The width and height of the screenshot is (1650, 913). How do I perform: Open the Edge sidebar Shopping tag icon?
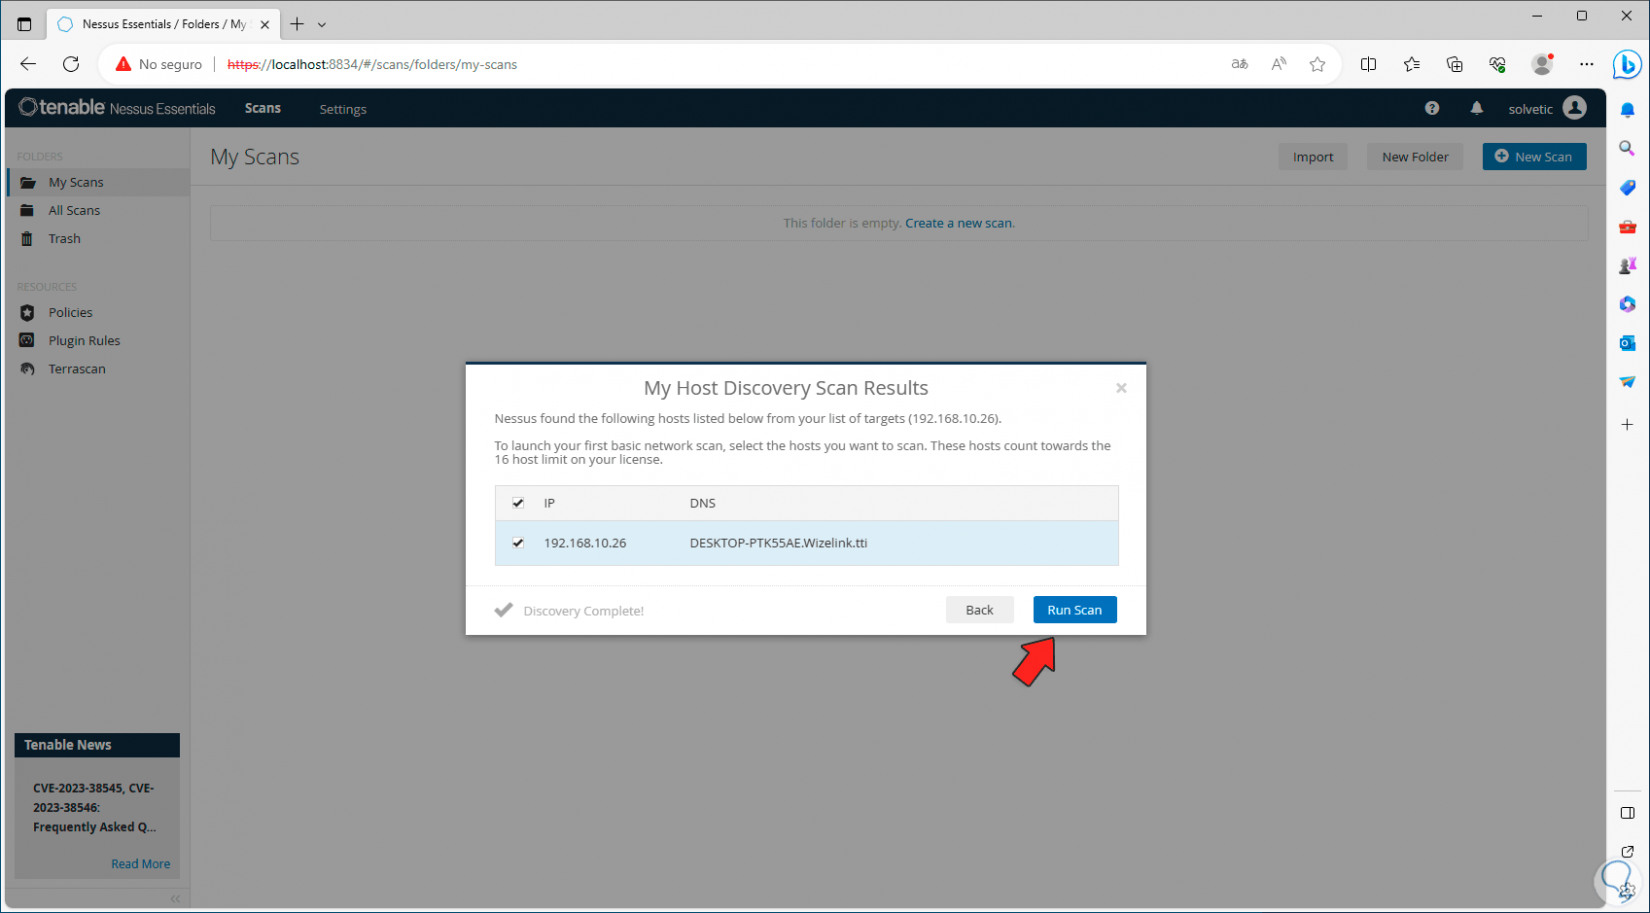(x=1627, y=187)
